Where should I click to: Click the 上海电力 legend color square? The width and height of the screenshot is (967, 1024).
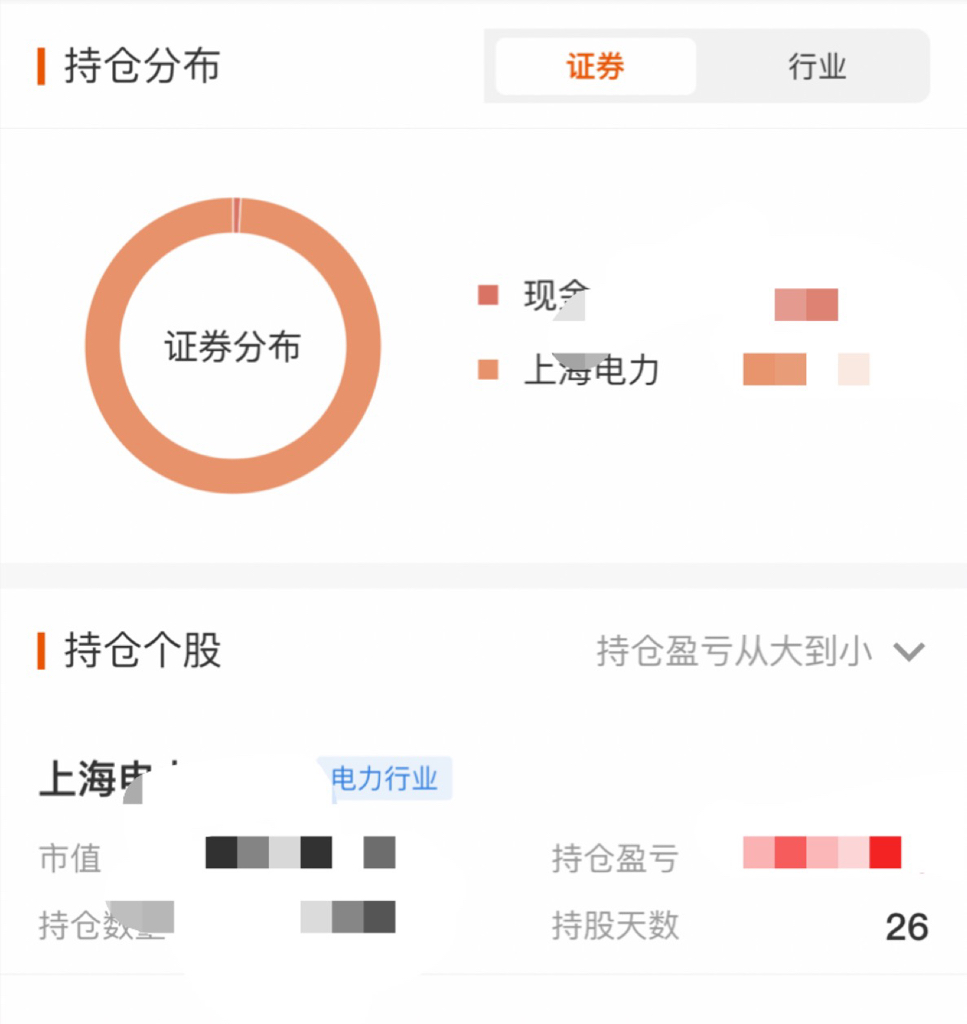[x=488, y=370]
